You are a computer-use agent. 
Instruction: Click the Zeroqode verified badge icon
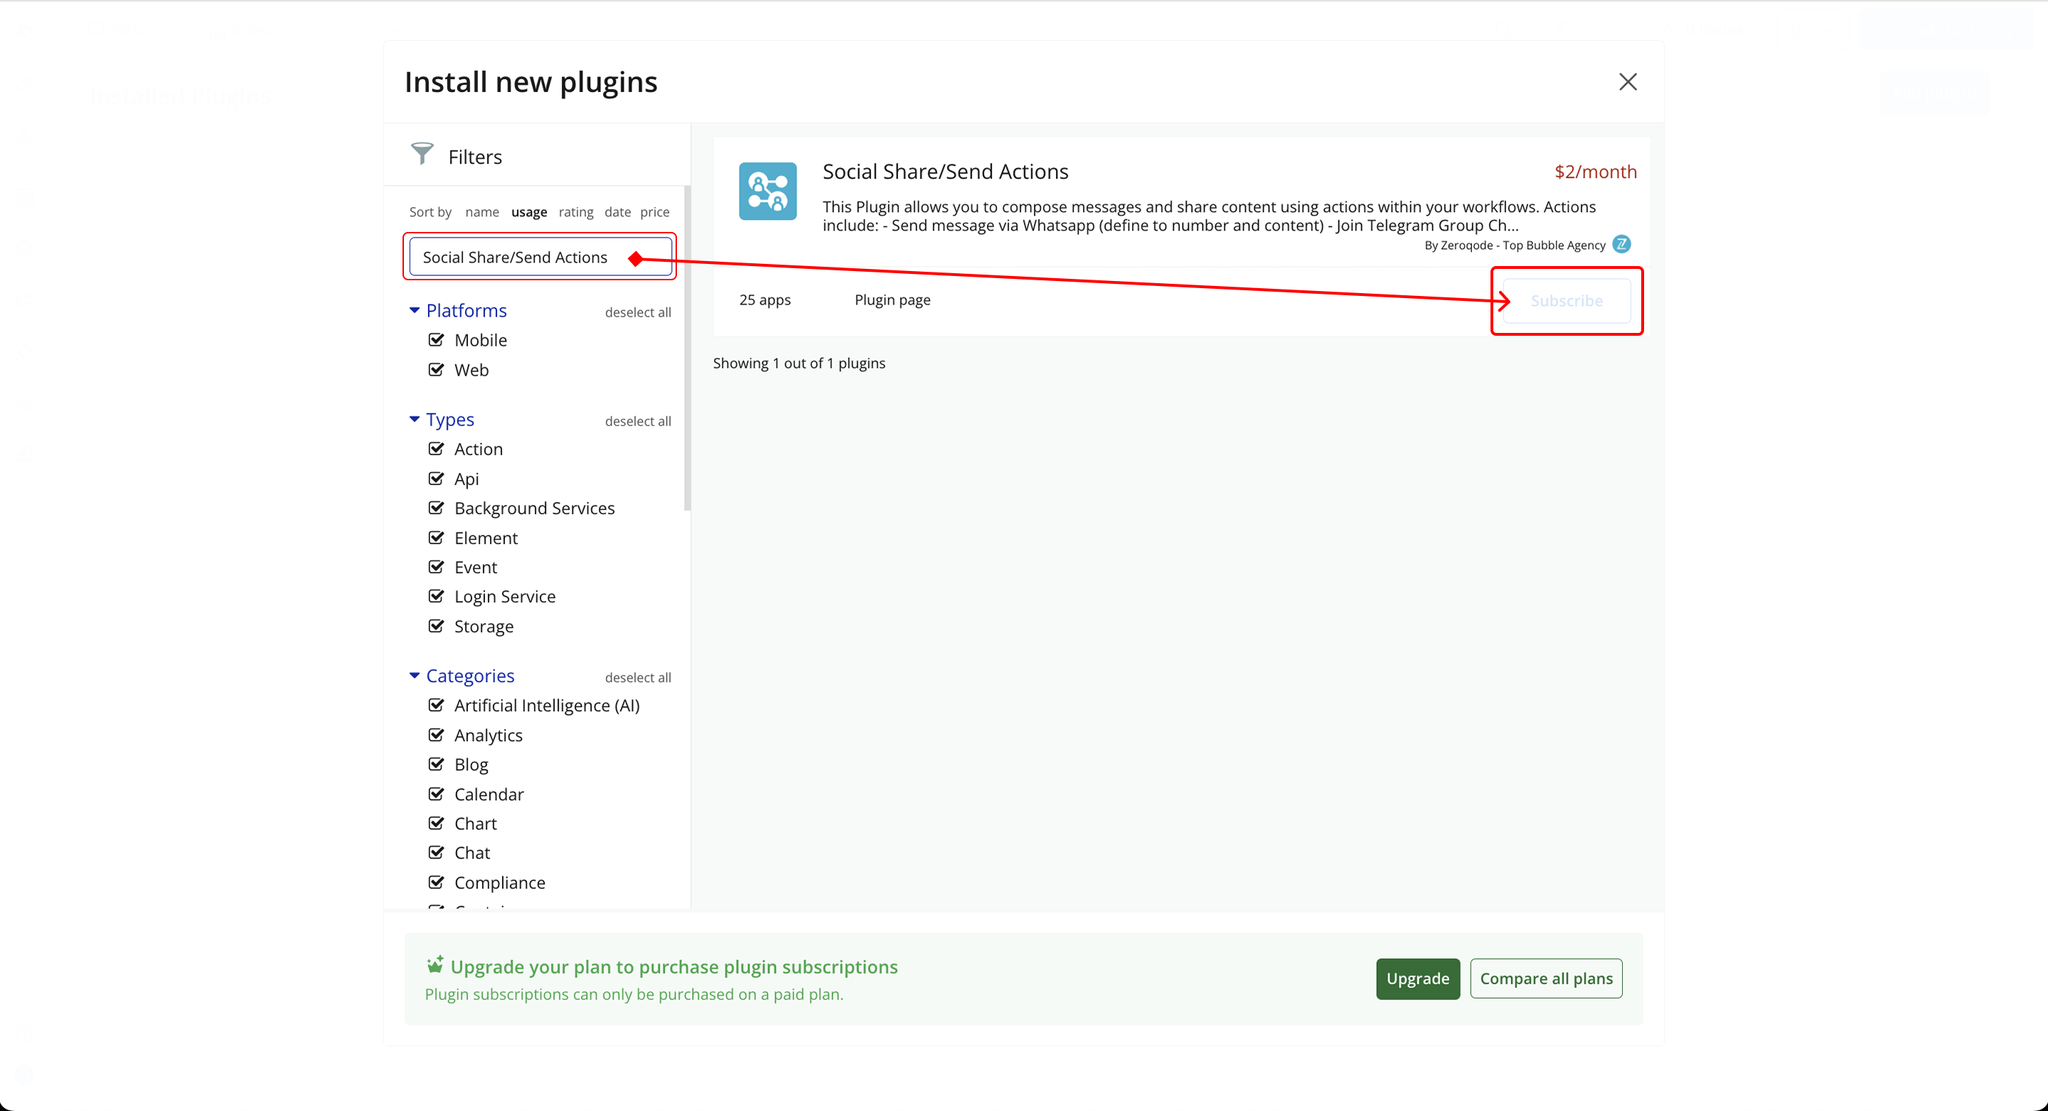1621,244
